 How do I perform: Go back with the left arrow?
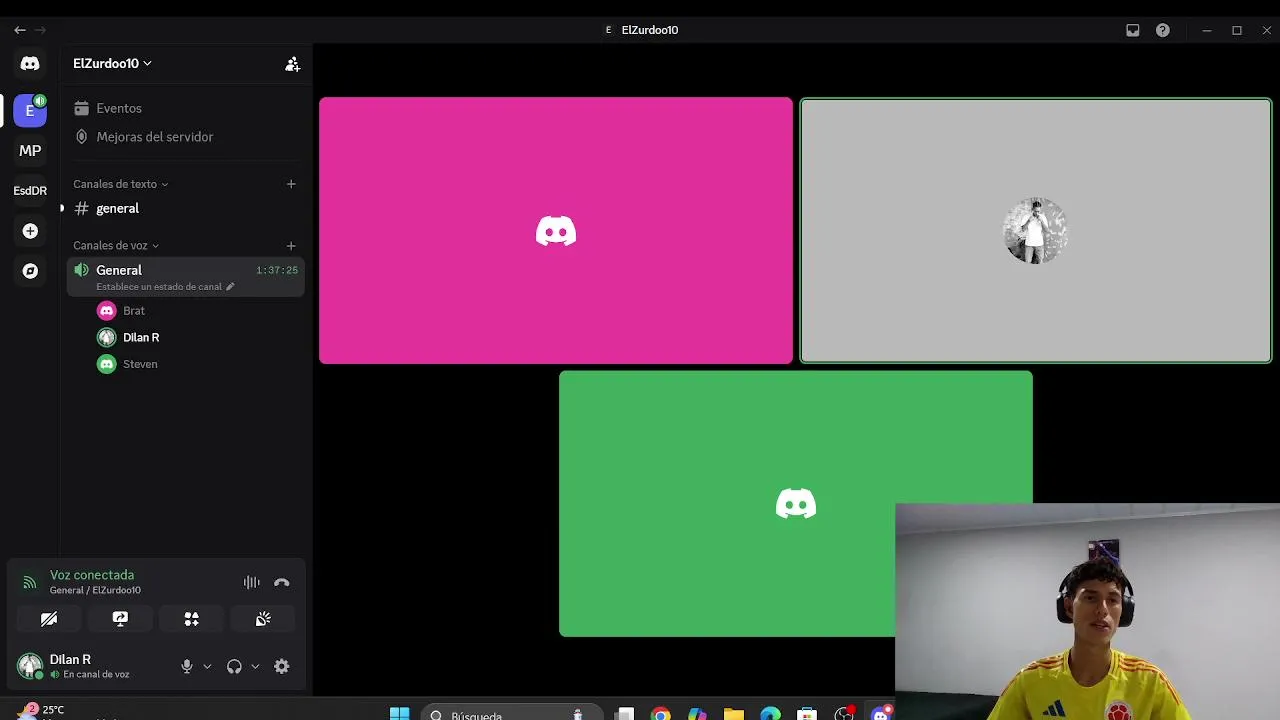(20, 30)
